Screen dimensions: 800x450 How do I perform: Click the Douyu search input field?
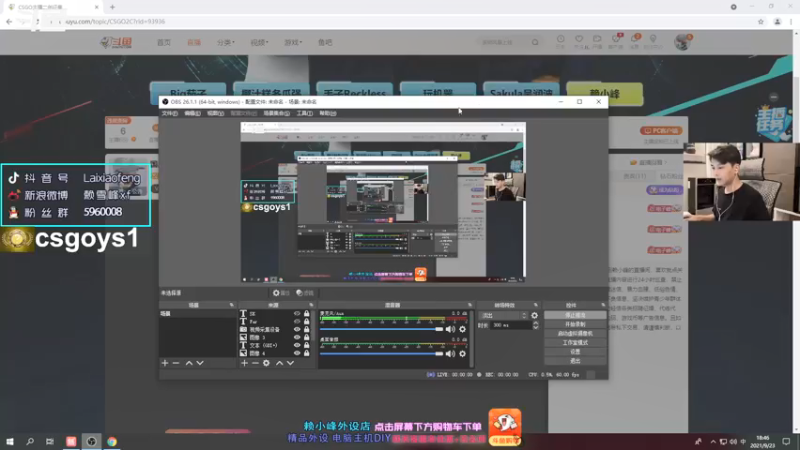[504, 42]
